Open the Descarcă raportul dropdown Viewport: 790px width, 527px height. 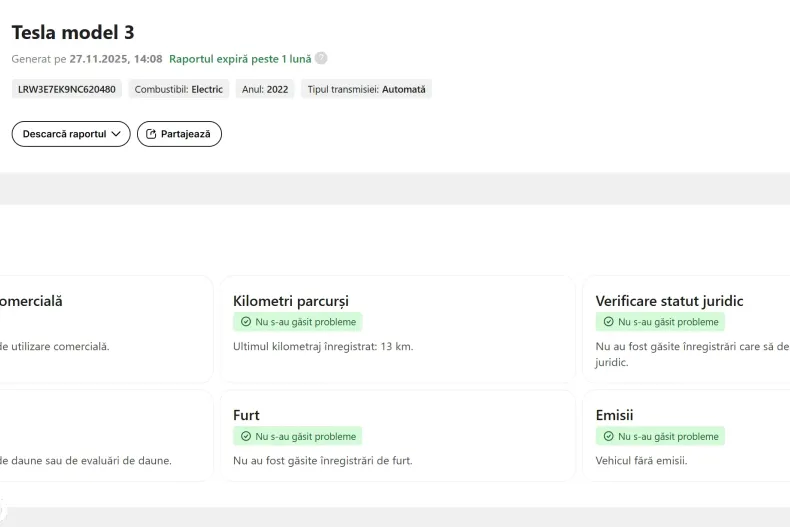click(x=71, y=134)
